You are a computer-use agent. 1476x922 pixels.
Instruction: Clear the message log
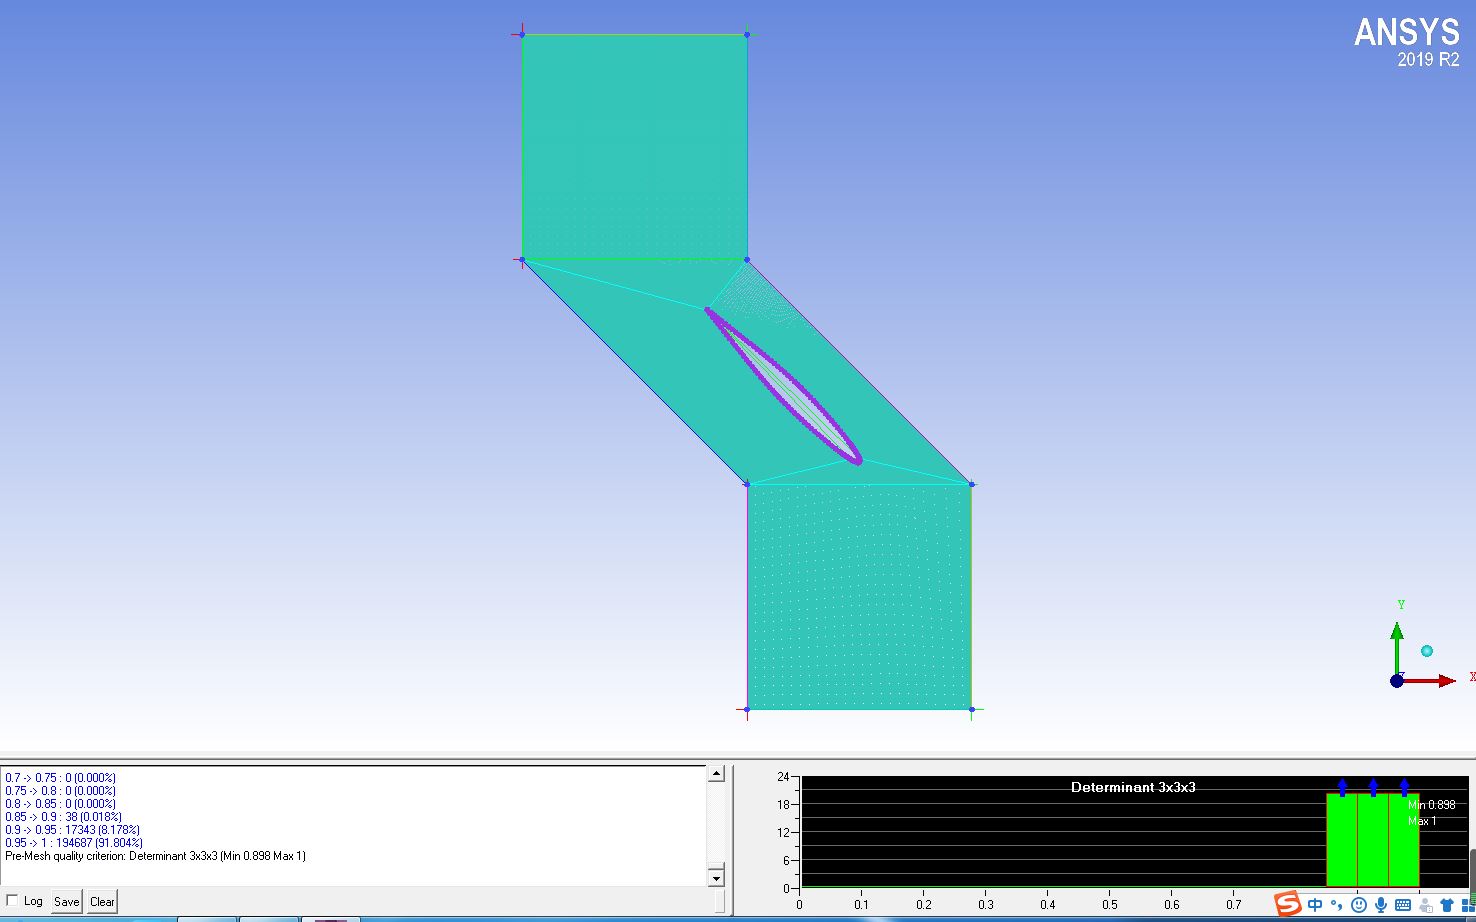(x=102, y=901)
